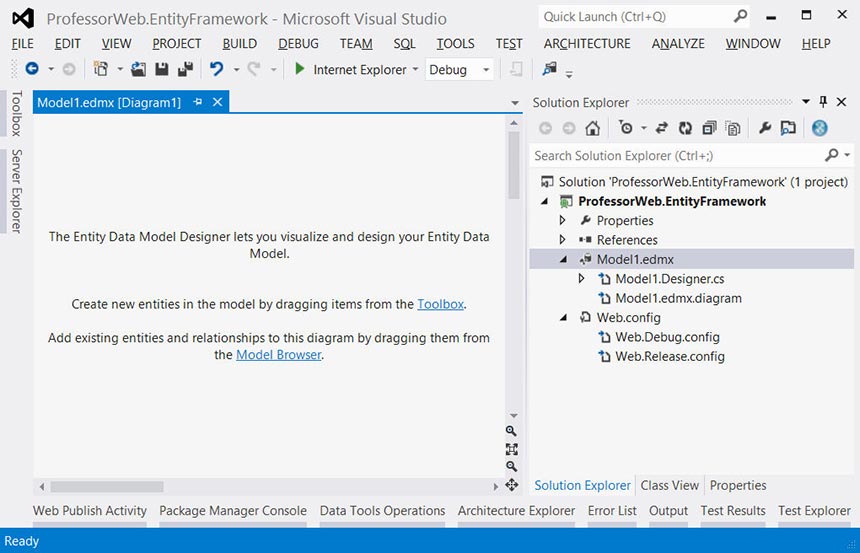Click the Pending Changes Filter clock icon

(625, 128)
